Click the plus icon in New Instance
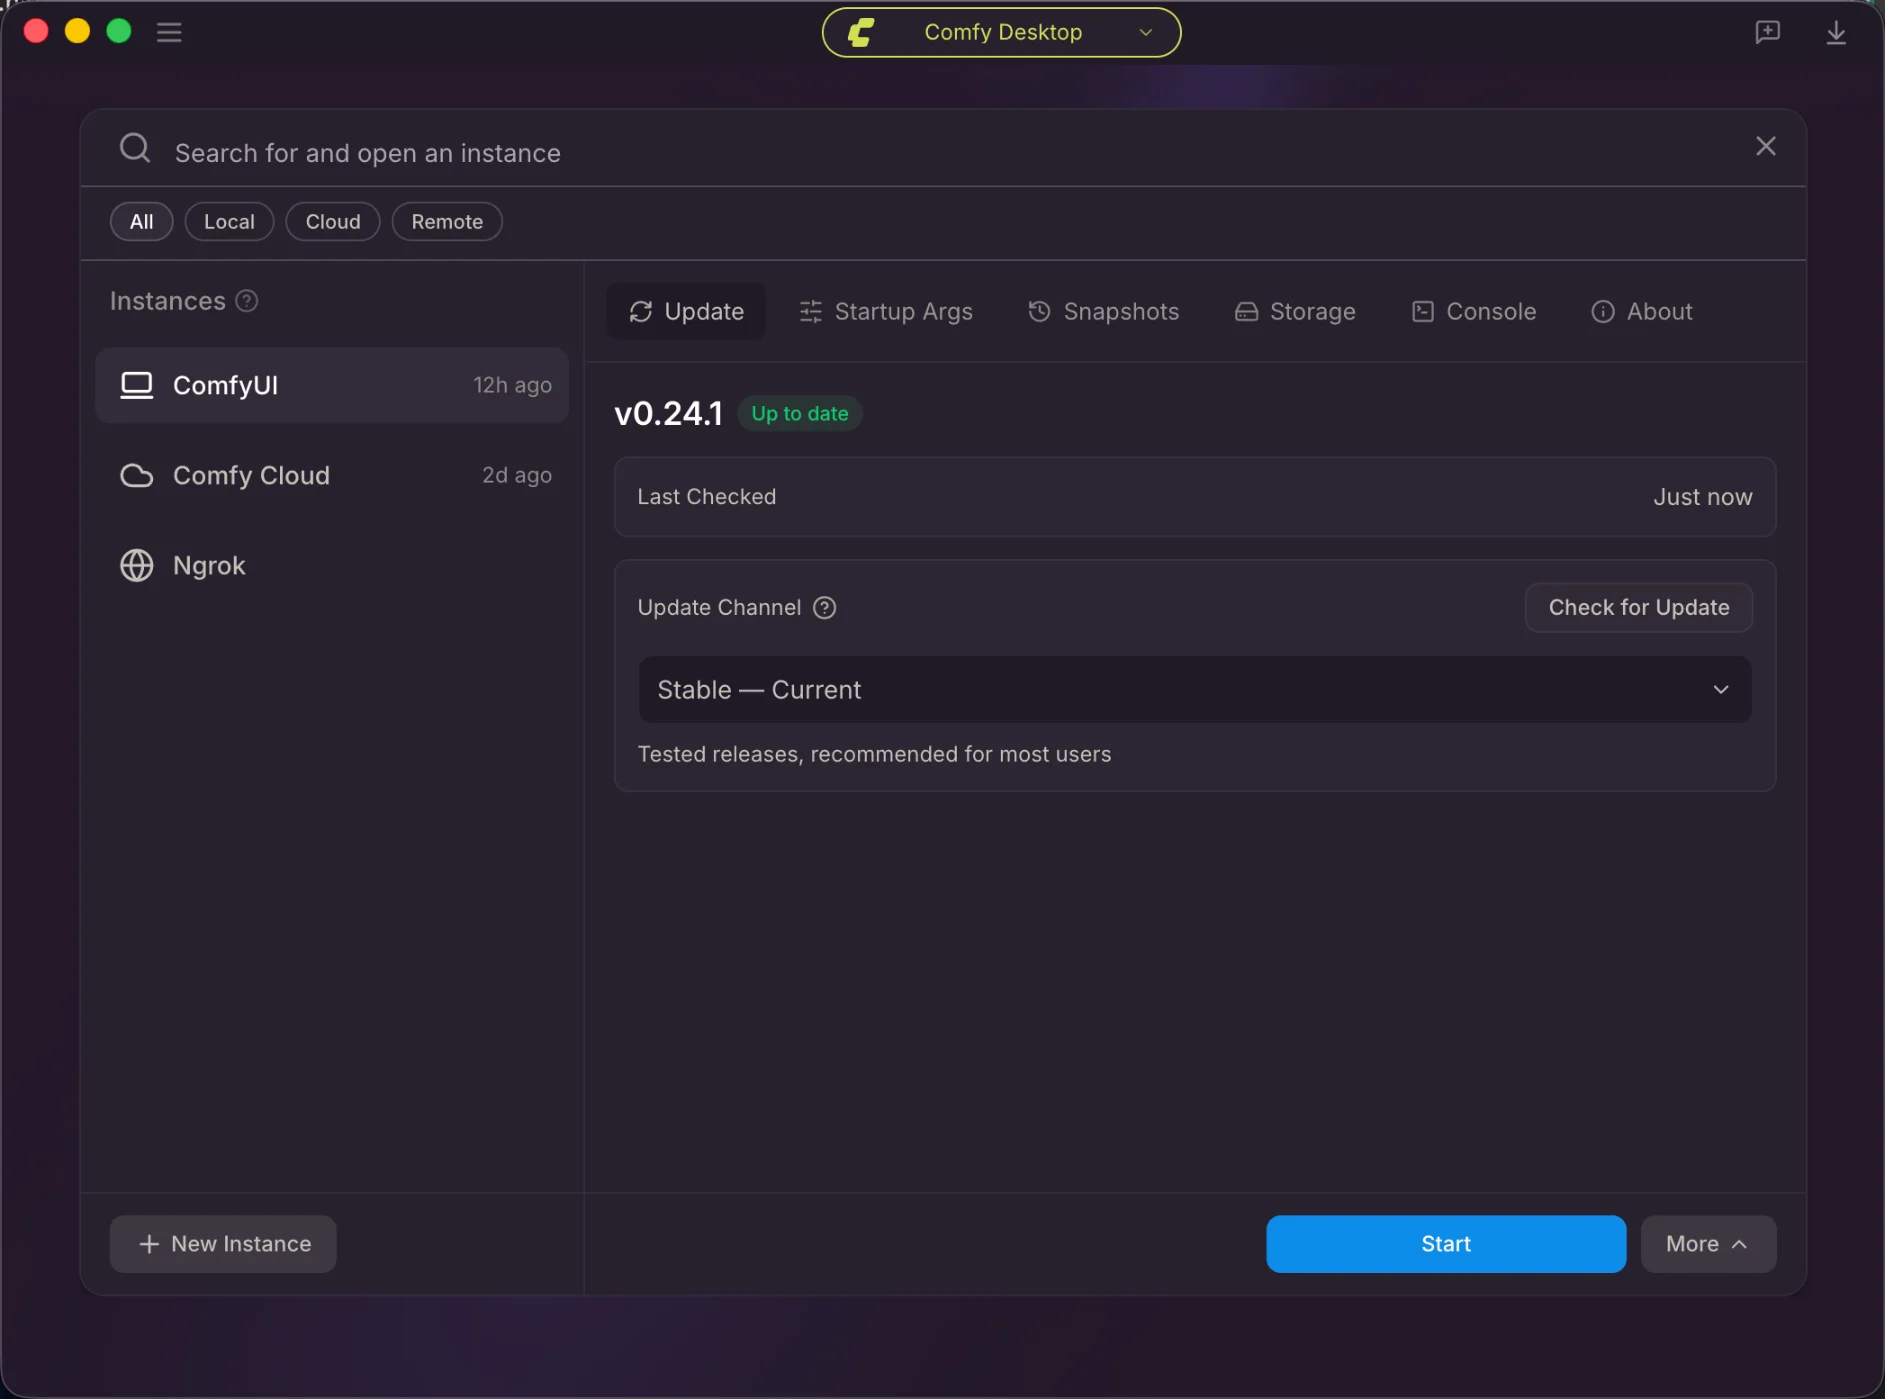 coord(149,1244)
